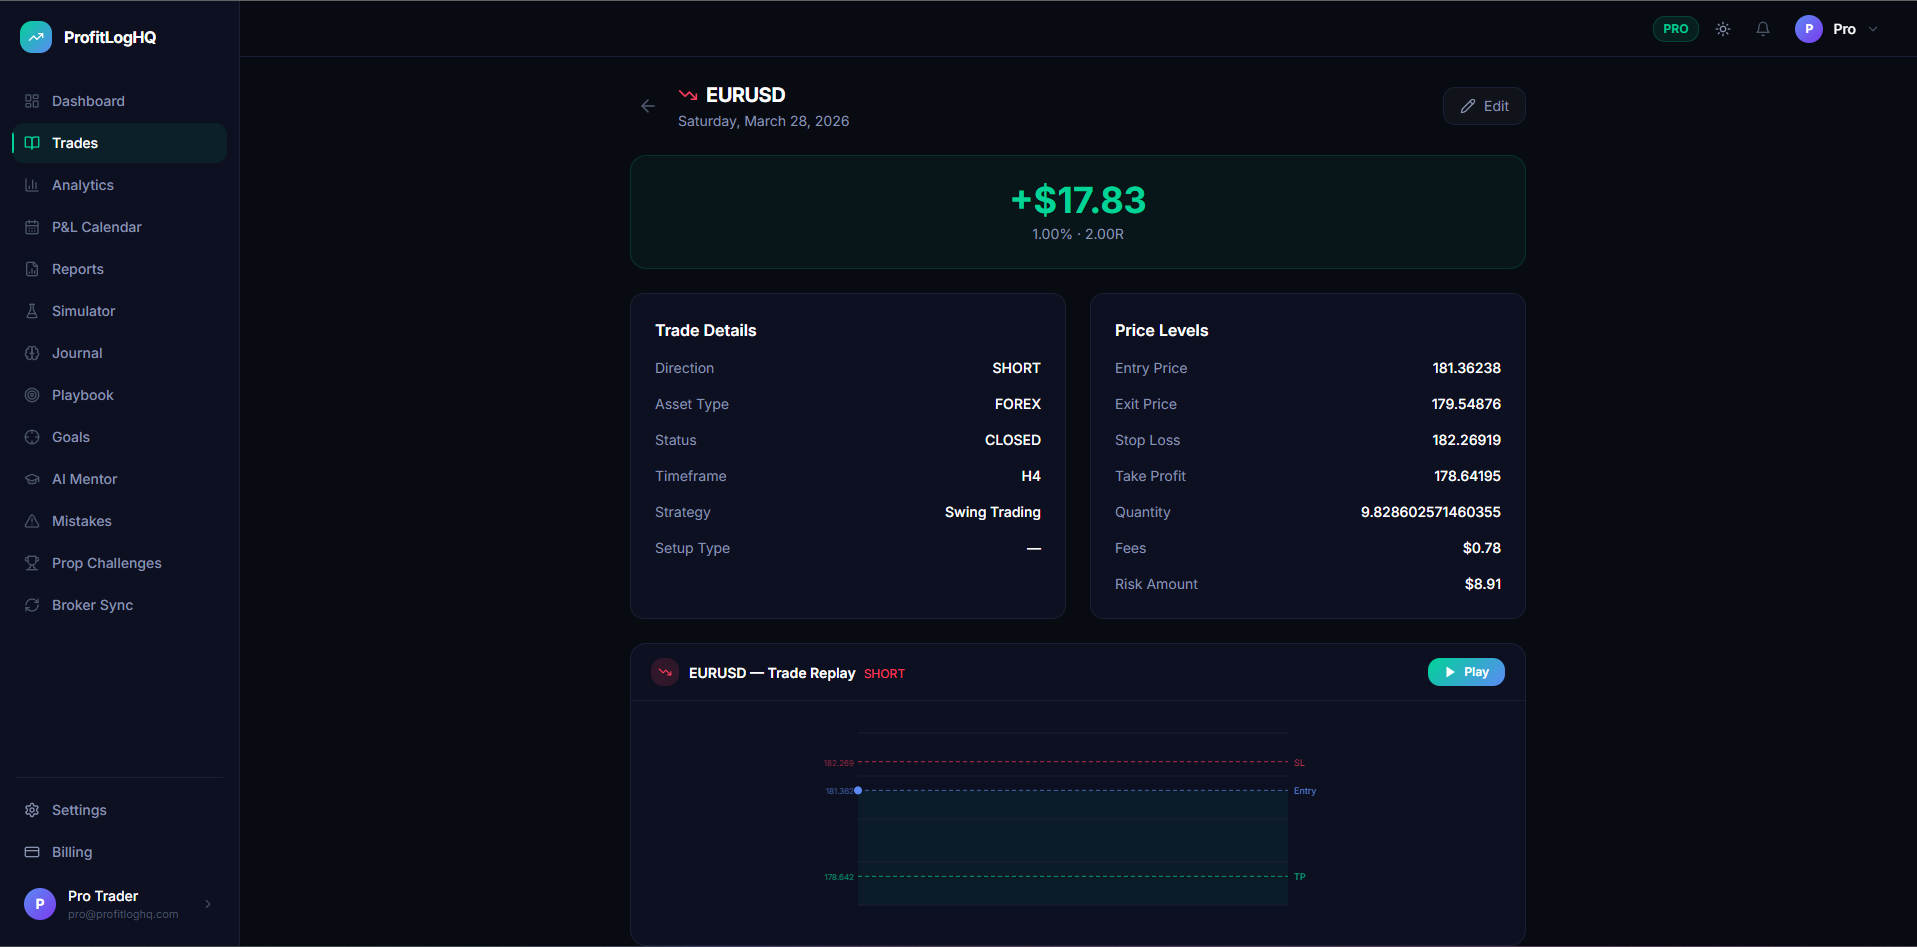Click the back arrow near EURUSD
The width and height of the screenshot is (1917, 947).
click(x=648, y=106)
